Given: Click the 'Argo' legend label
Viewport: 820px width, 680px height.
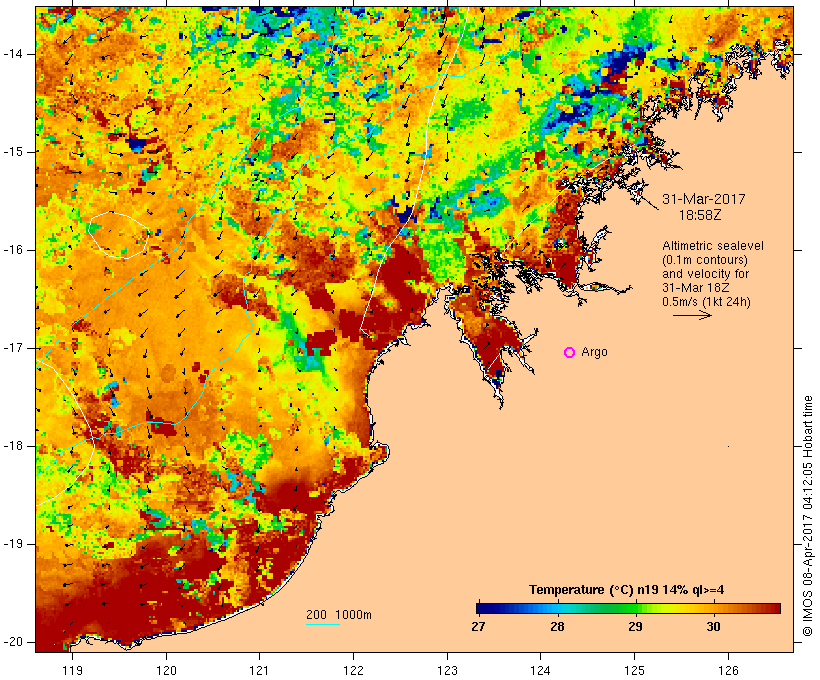Looking at the screenshot, I should [595, 352].
